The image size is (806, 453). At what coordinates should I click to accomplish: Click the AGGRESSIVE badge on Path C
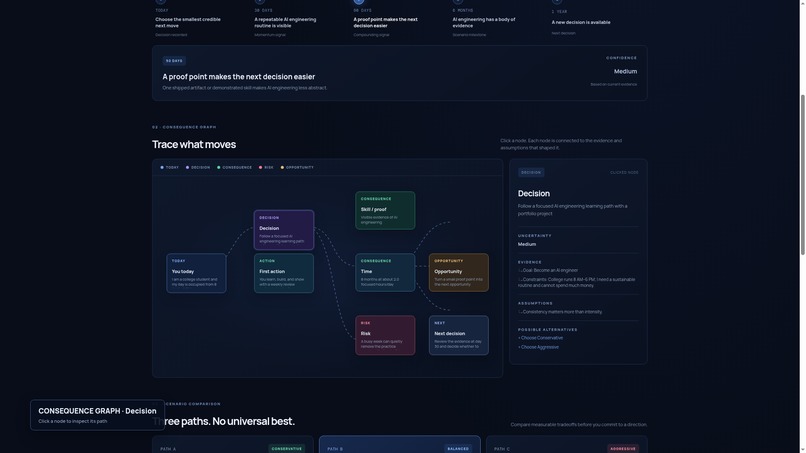click(623, 449)
